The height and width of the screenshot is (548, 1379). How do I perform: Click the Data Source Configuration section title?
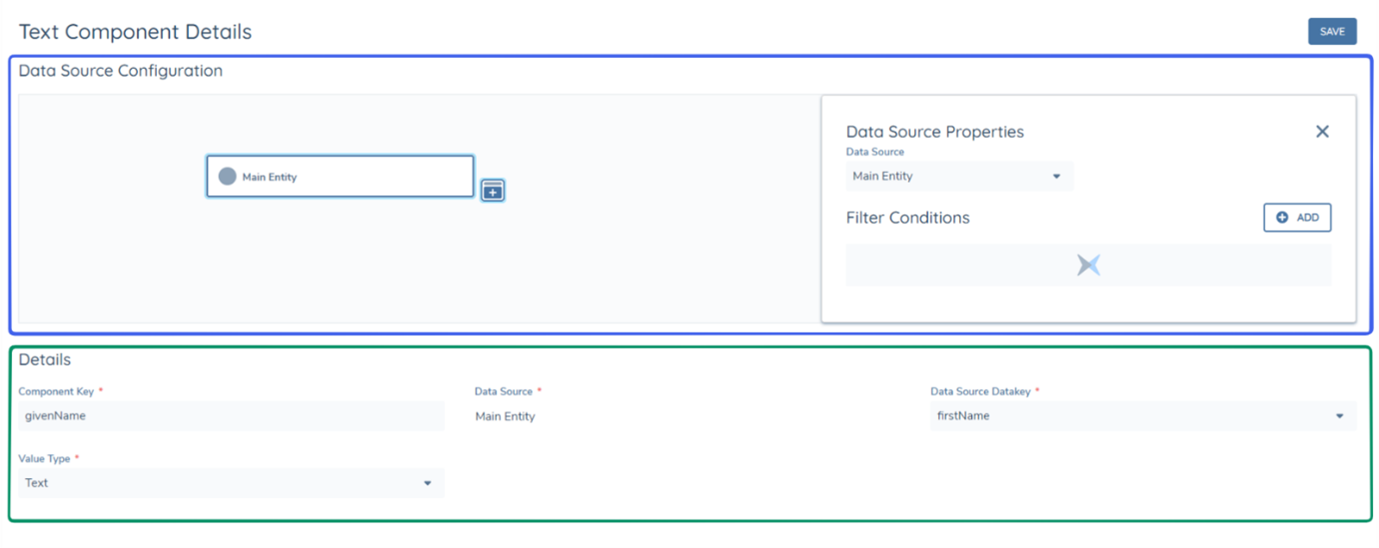point(120,71)
